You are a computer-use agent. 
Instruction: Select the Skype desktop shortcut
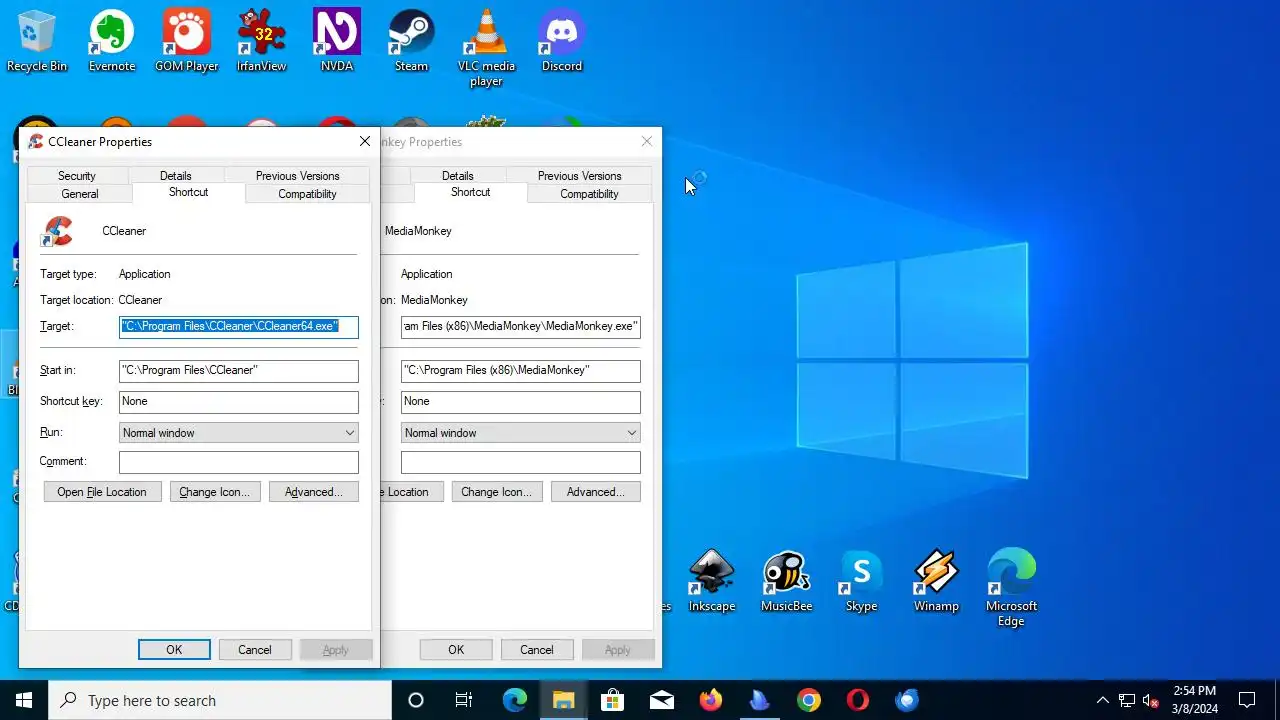click(861, 581)
